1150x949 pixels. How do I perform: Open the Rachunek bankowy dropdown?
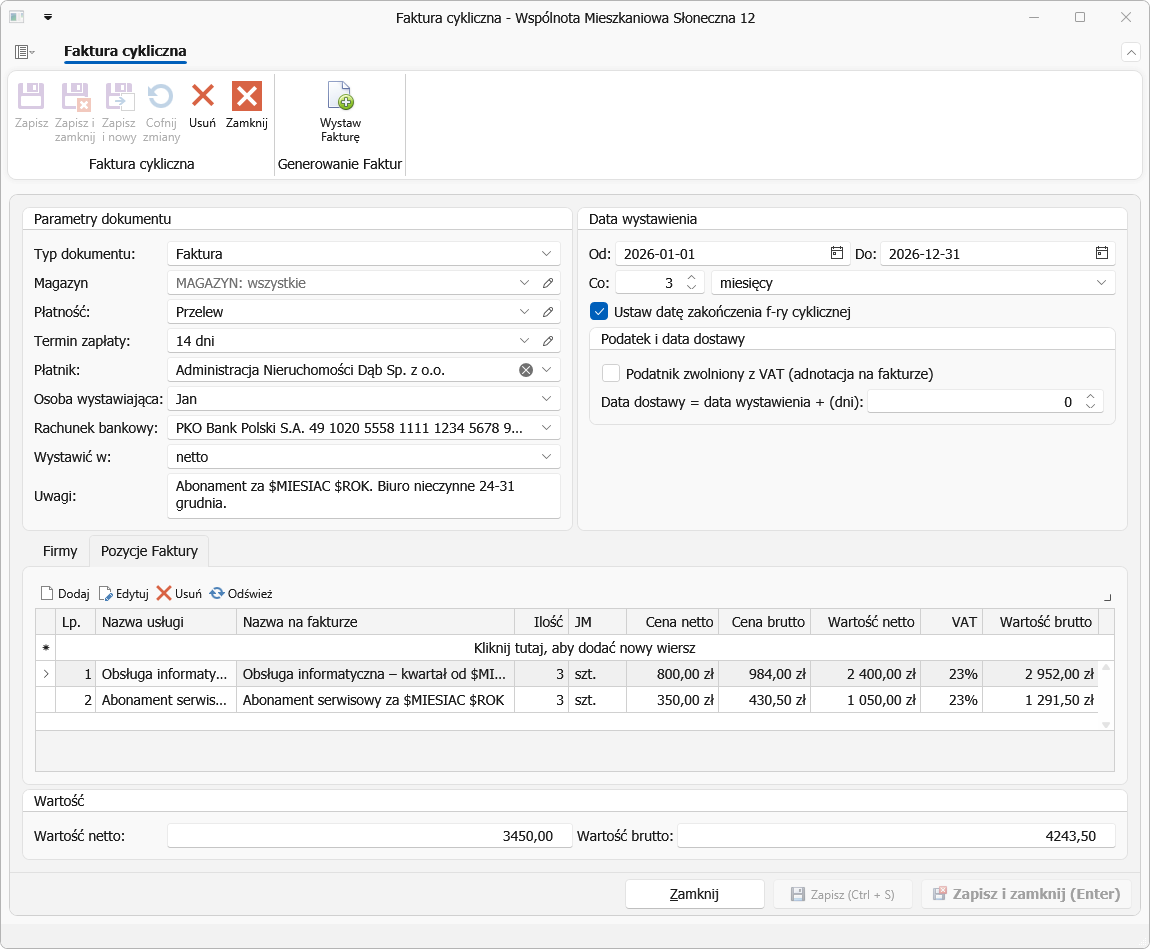coord(546,428)
